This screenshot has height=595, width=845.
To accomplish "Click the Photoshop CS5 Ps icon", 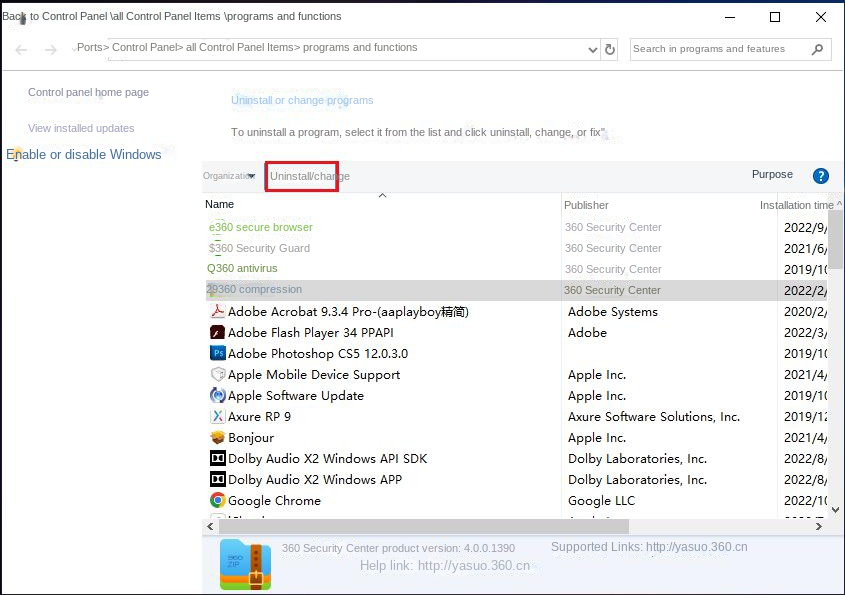I will tap(218, 353).
